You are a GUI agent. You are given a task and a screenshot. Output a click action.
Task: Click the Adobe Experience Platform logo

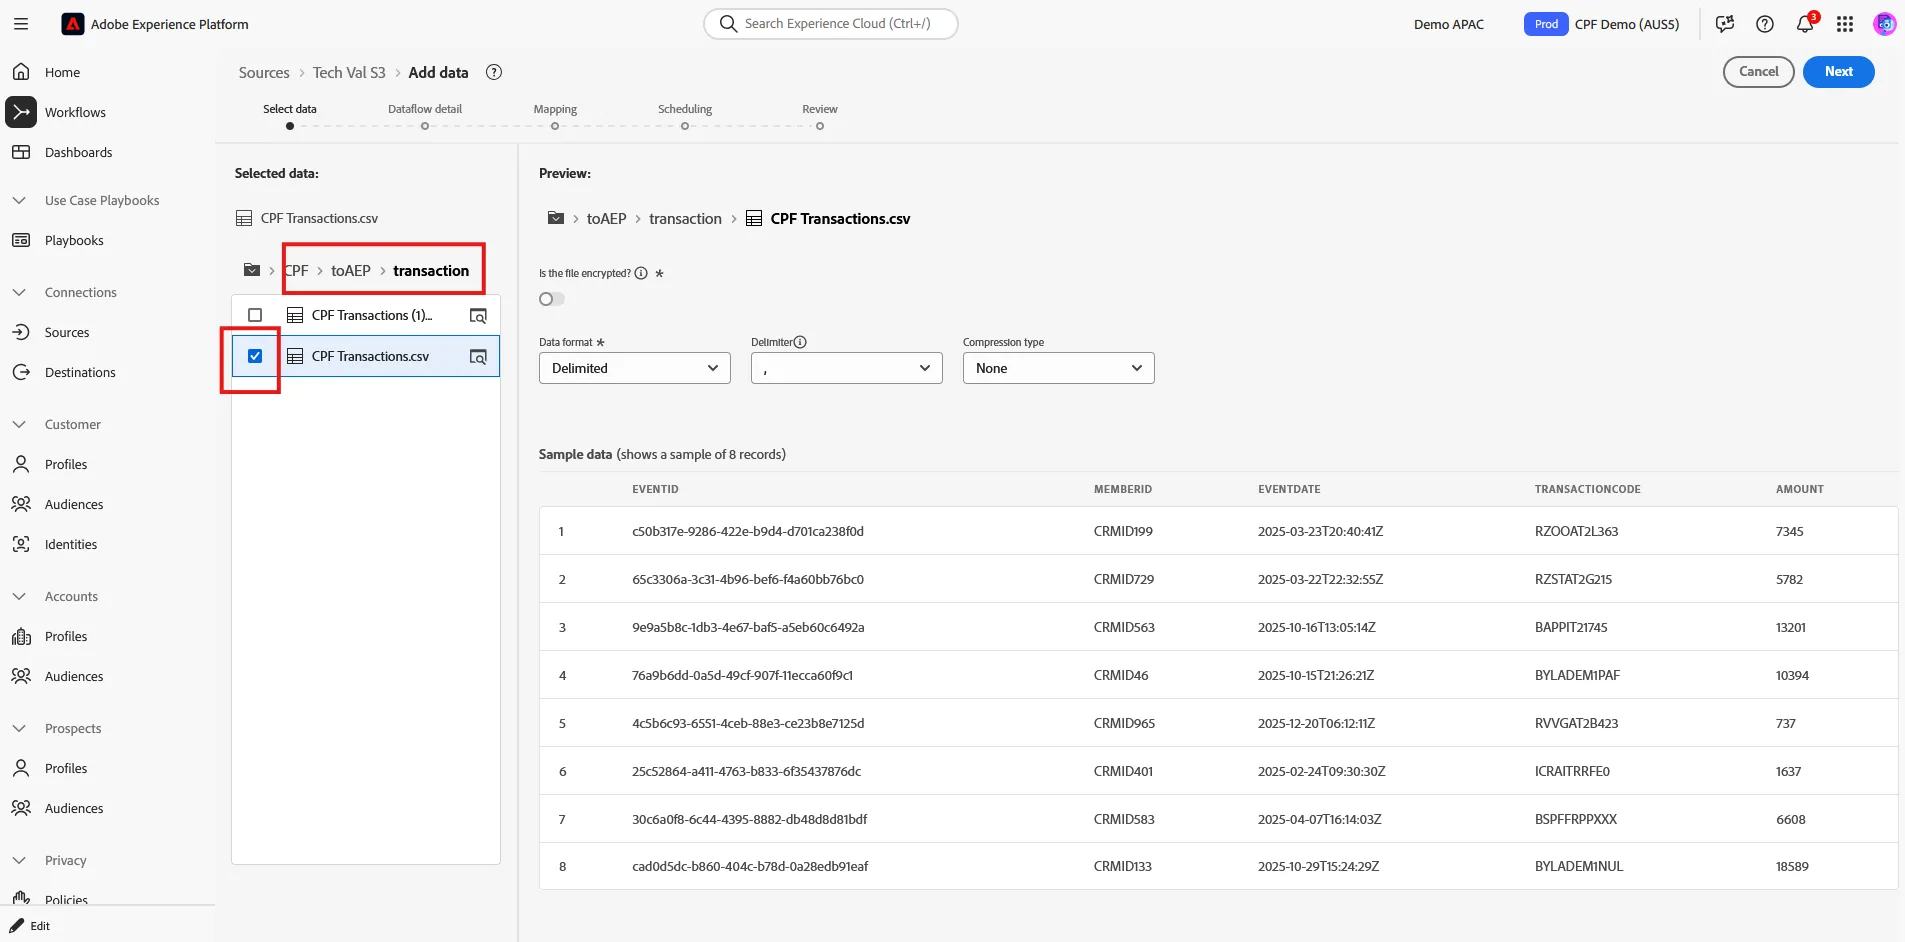point(73,24)
